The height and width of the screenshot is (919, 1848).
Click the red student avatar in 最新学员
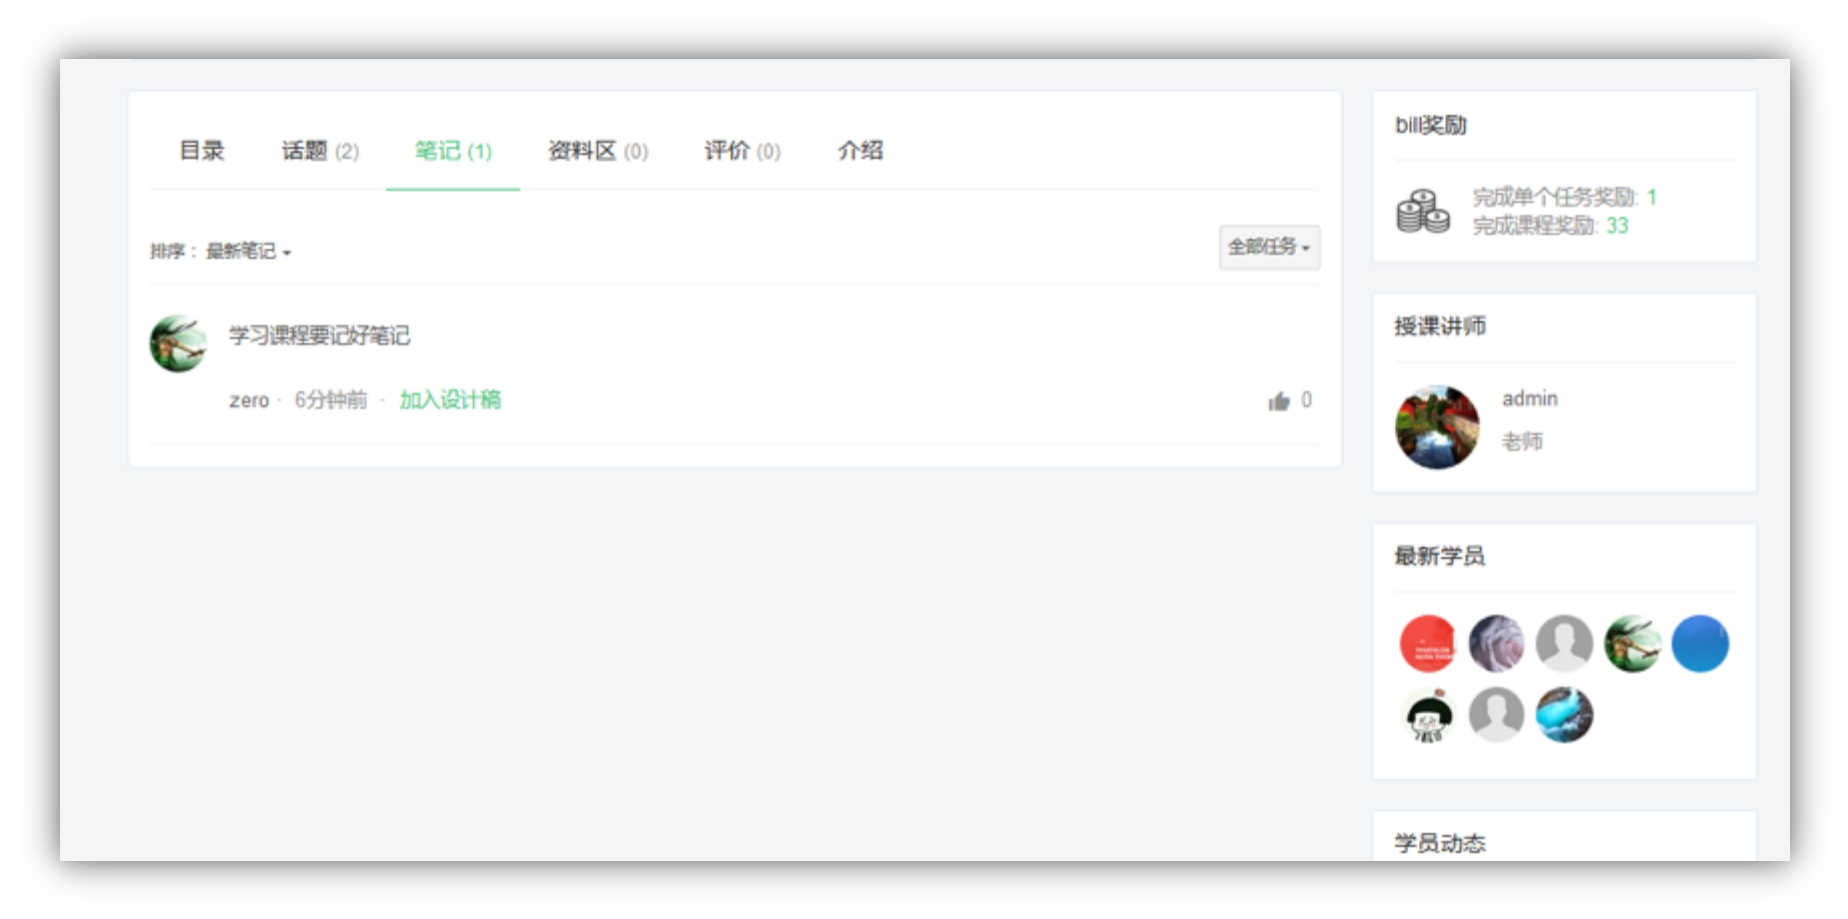pos(1426,645)
